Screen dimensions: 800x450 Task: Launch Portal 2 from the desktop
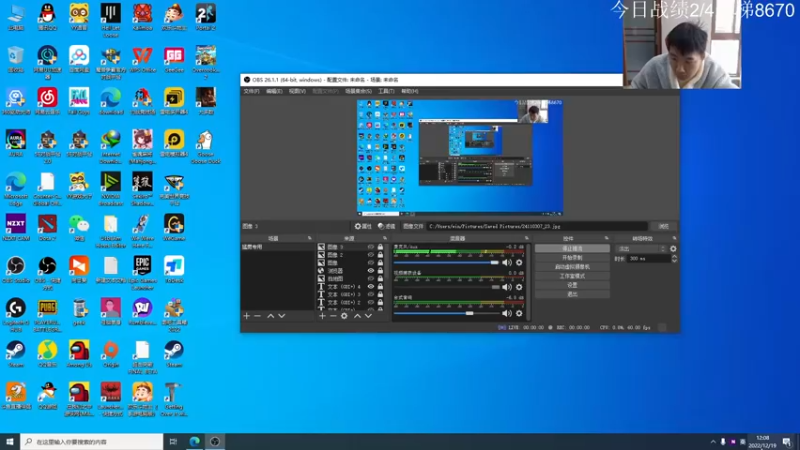[206, 17]
